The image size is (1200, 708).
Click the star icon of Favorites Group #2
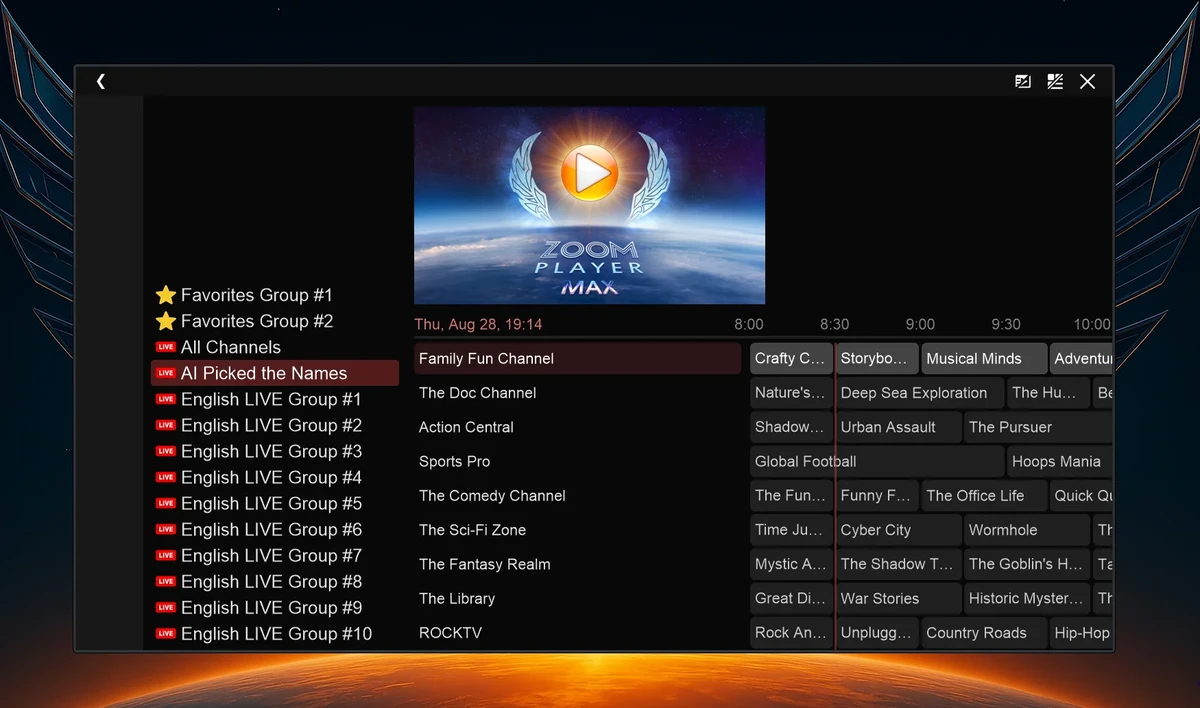(166, 321)
